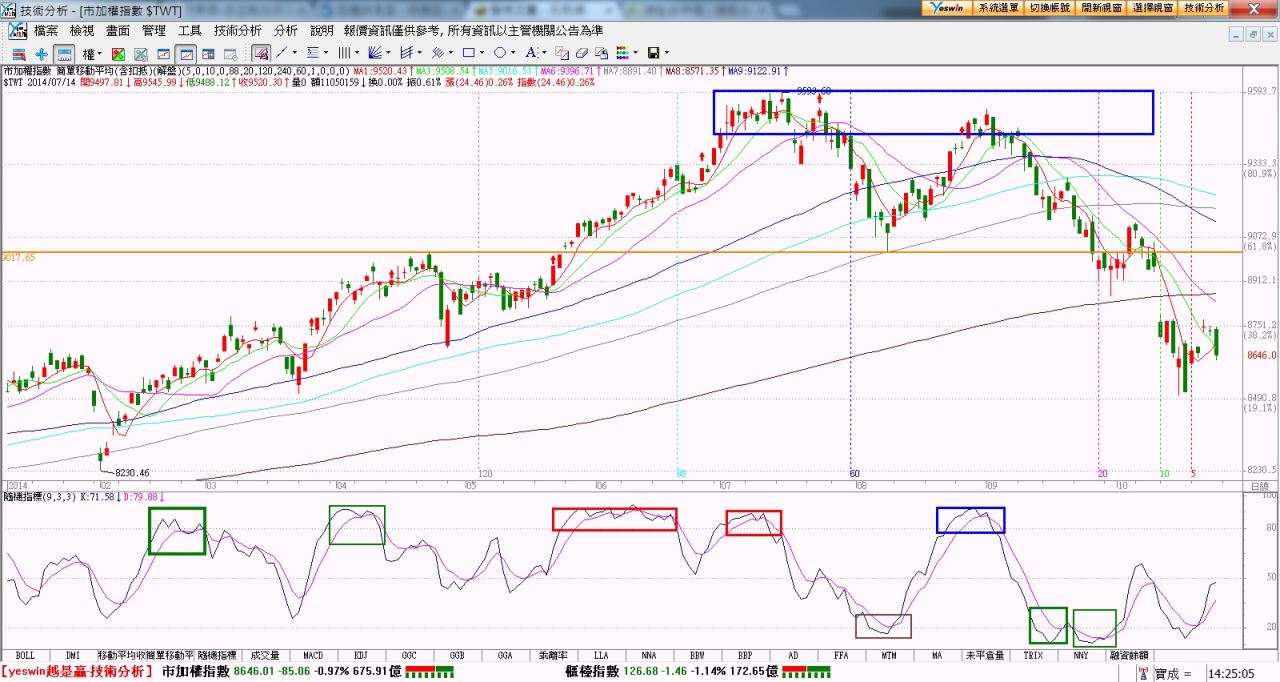The width and height of the screenshot is (1280, 682).
Task: Open the 技術分析 menu in the menu bar
Action: point(237,31)
